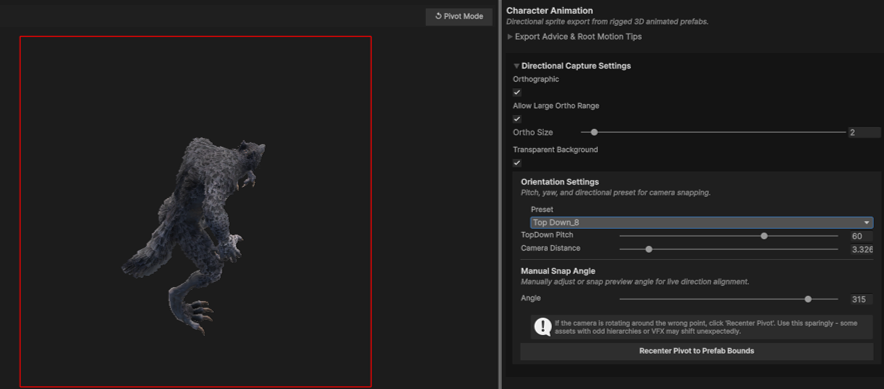Click the Angle value field showing 315
The image size is (884, 389).
click(861, 299)
